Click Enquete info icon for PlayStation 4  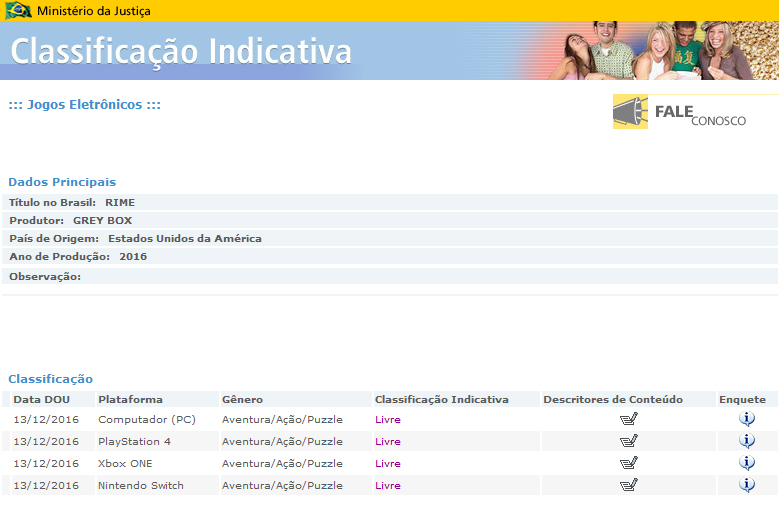(x=747, y=441)
